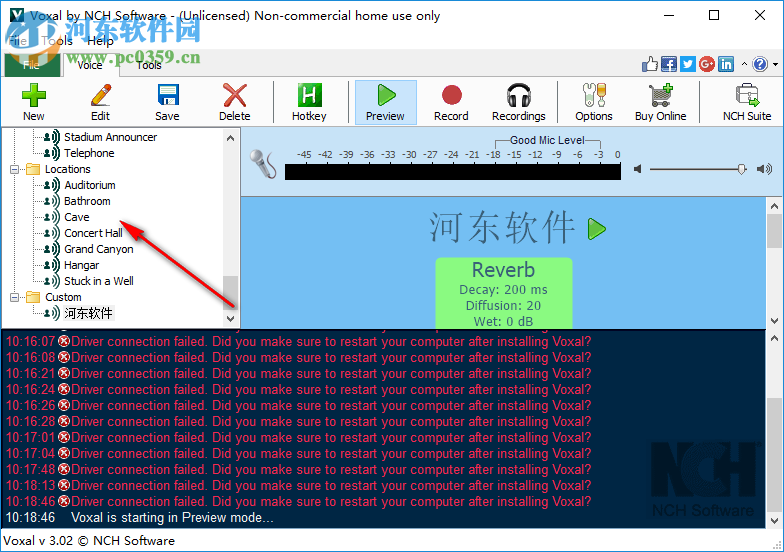Select the Telephone voice
Screen dimensions: 784x552
pos(89,153)
